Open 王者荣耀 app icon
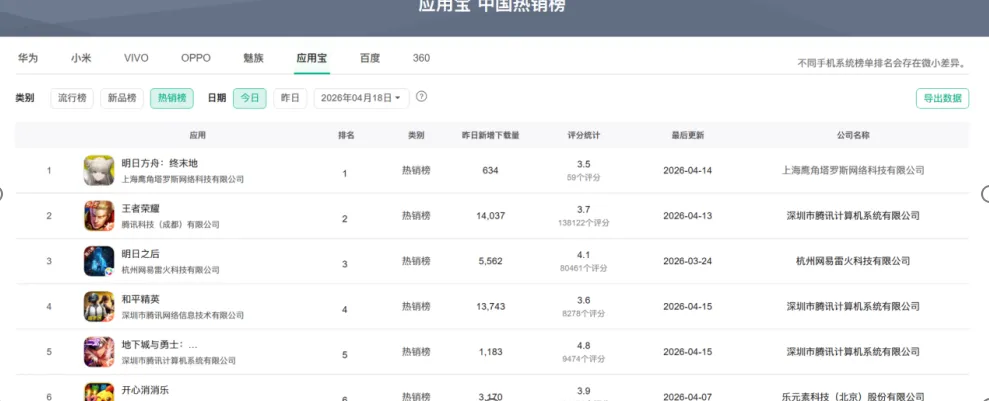 pos(99,216)
